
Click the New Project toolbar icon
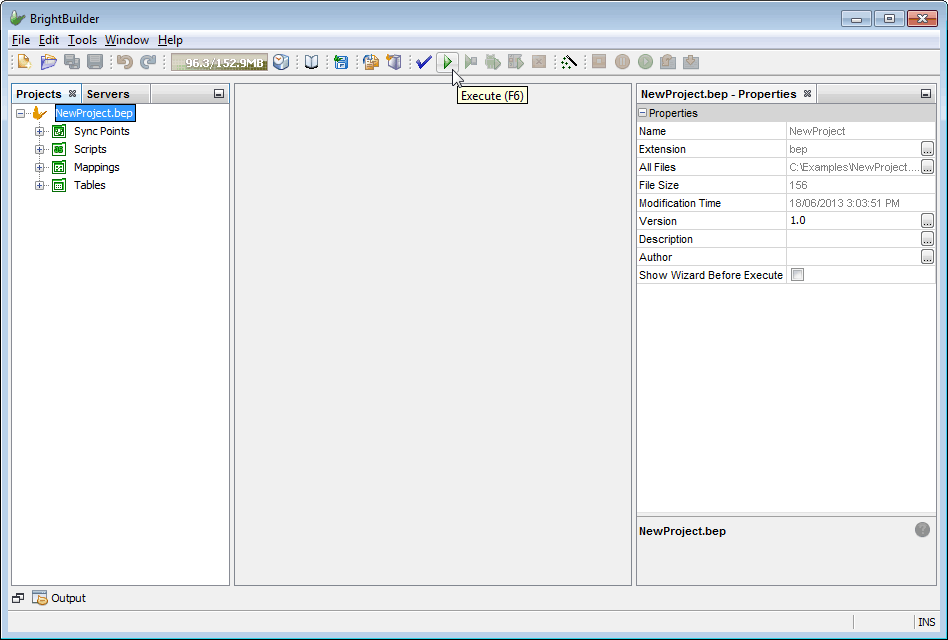tap(24, 62)
